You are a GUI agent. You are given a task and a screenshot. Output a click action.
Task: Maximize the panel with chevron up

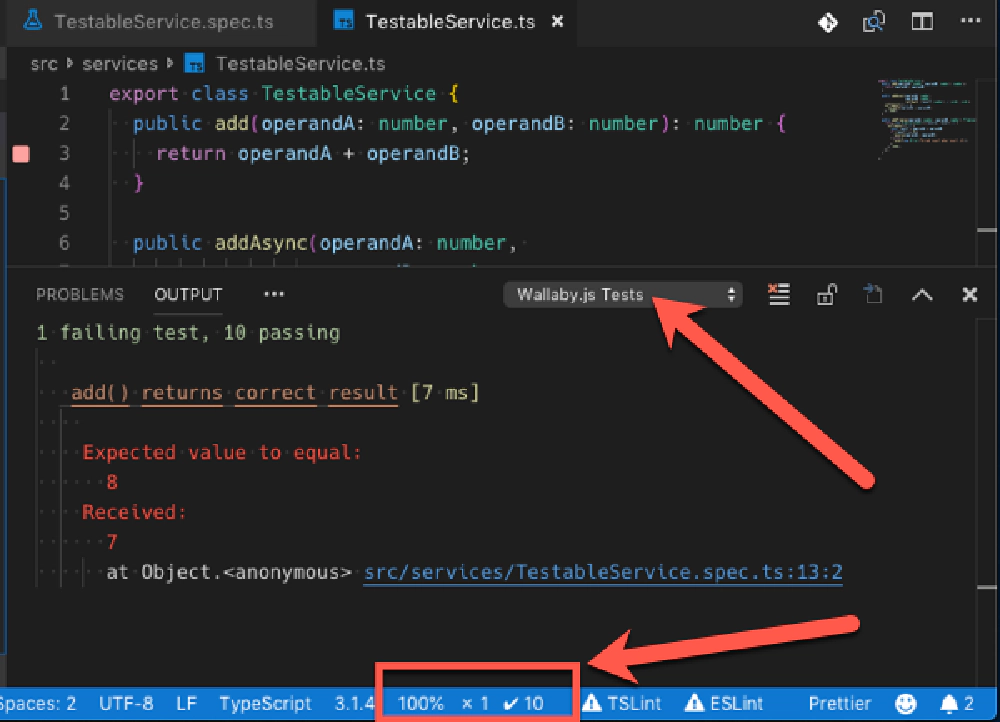(x=922, y=295)
